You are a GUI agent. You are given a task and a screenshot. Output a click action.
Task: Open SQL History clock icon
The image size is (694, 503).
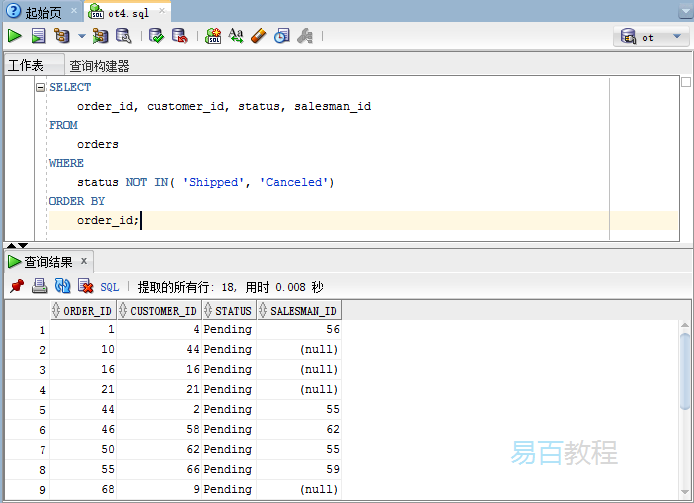coord(282,36)
